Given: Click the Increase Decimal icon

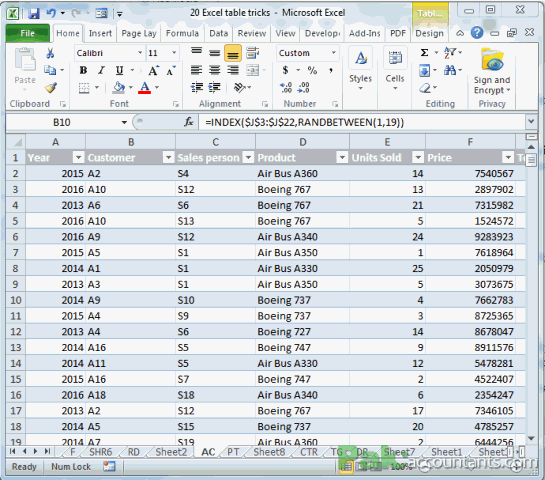Looking at the screenshot, I should (x=286, y=88).
